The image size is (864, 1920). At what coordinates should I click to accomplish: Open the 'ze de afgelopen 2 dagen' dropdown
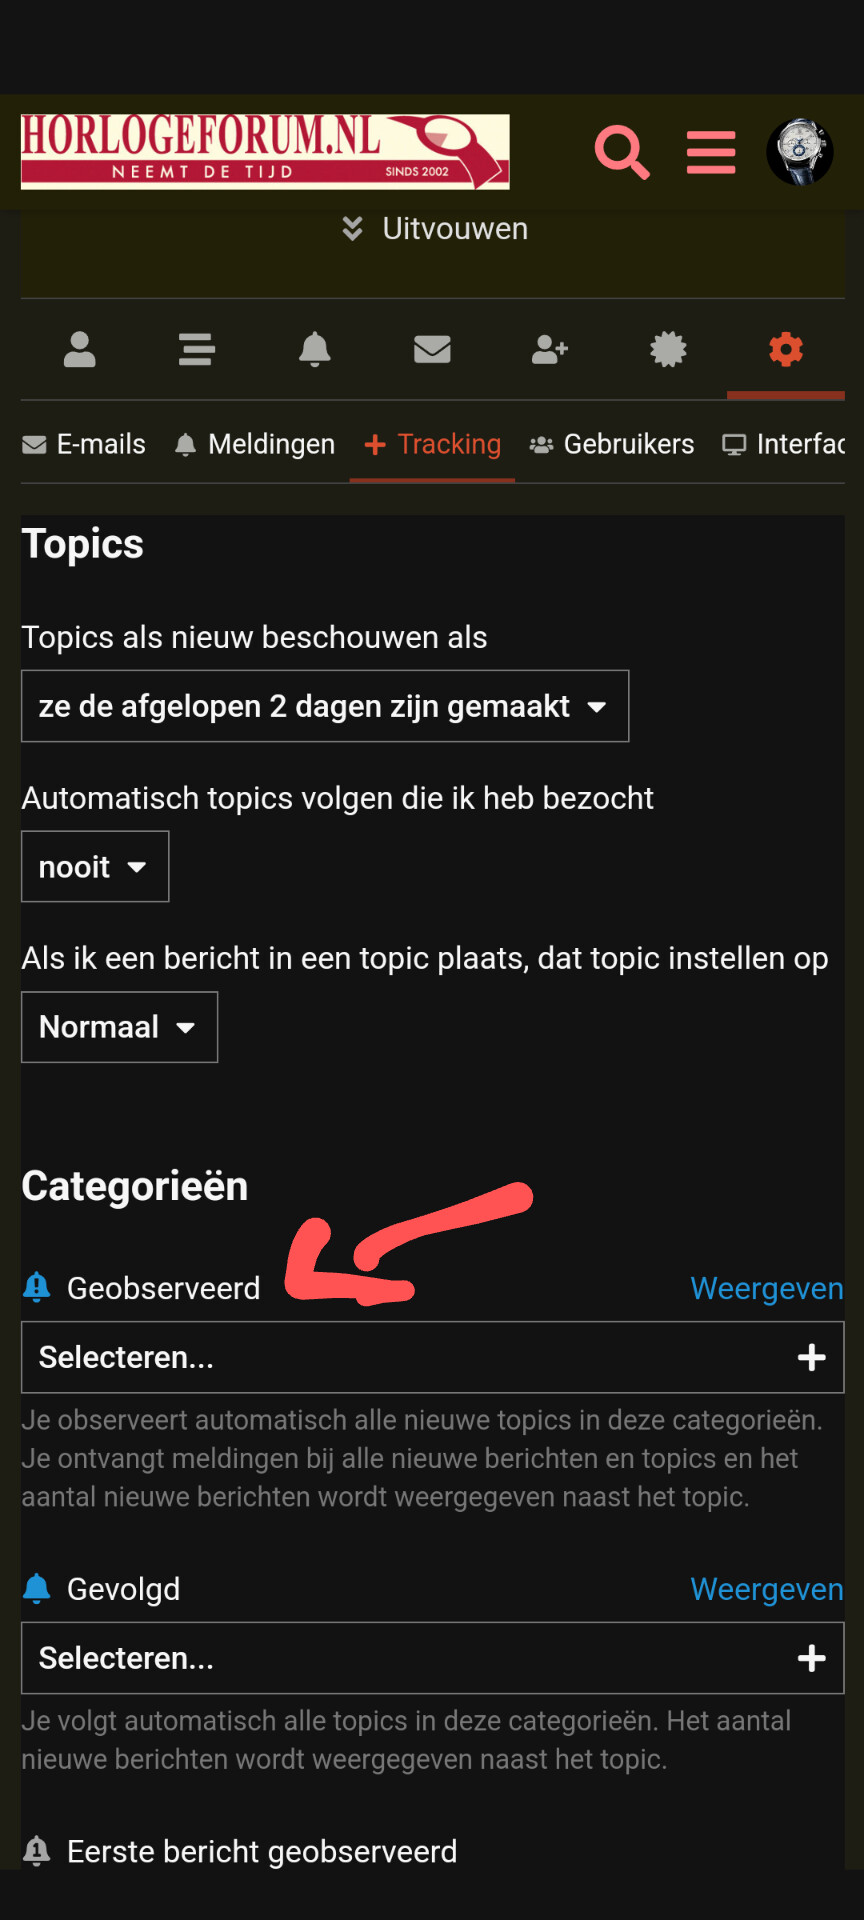point(325,706)
